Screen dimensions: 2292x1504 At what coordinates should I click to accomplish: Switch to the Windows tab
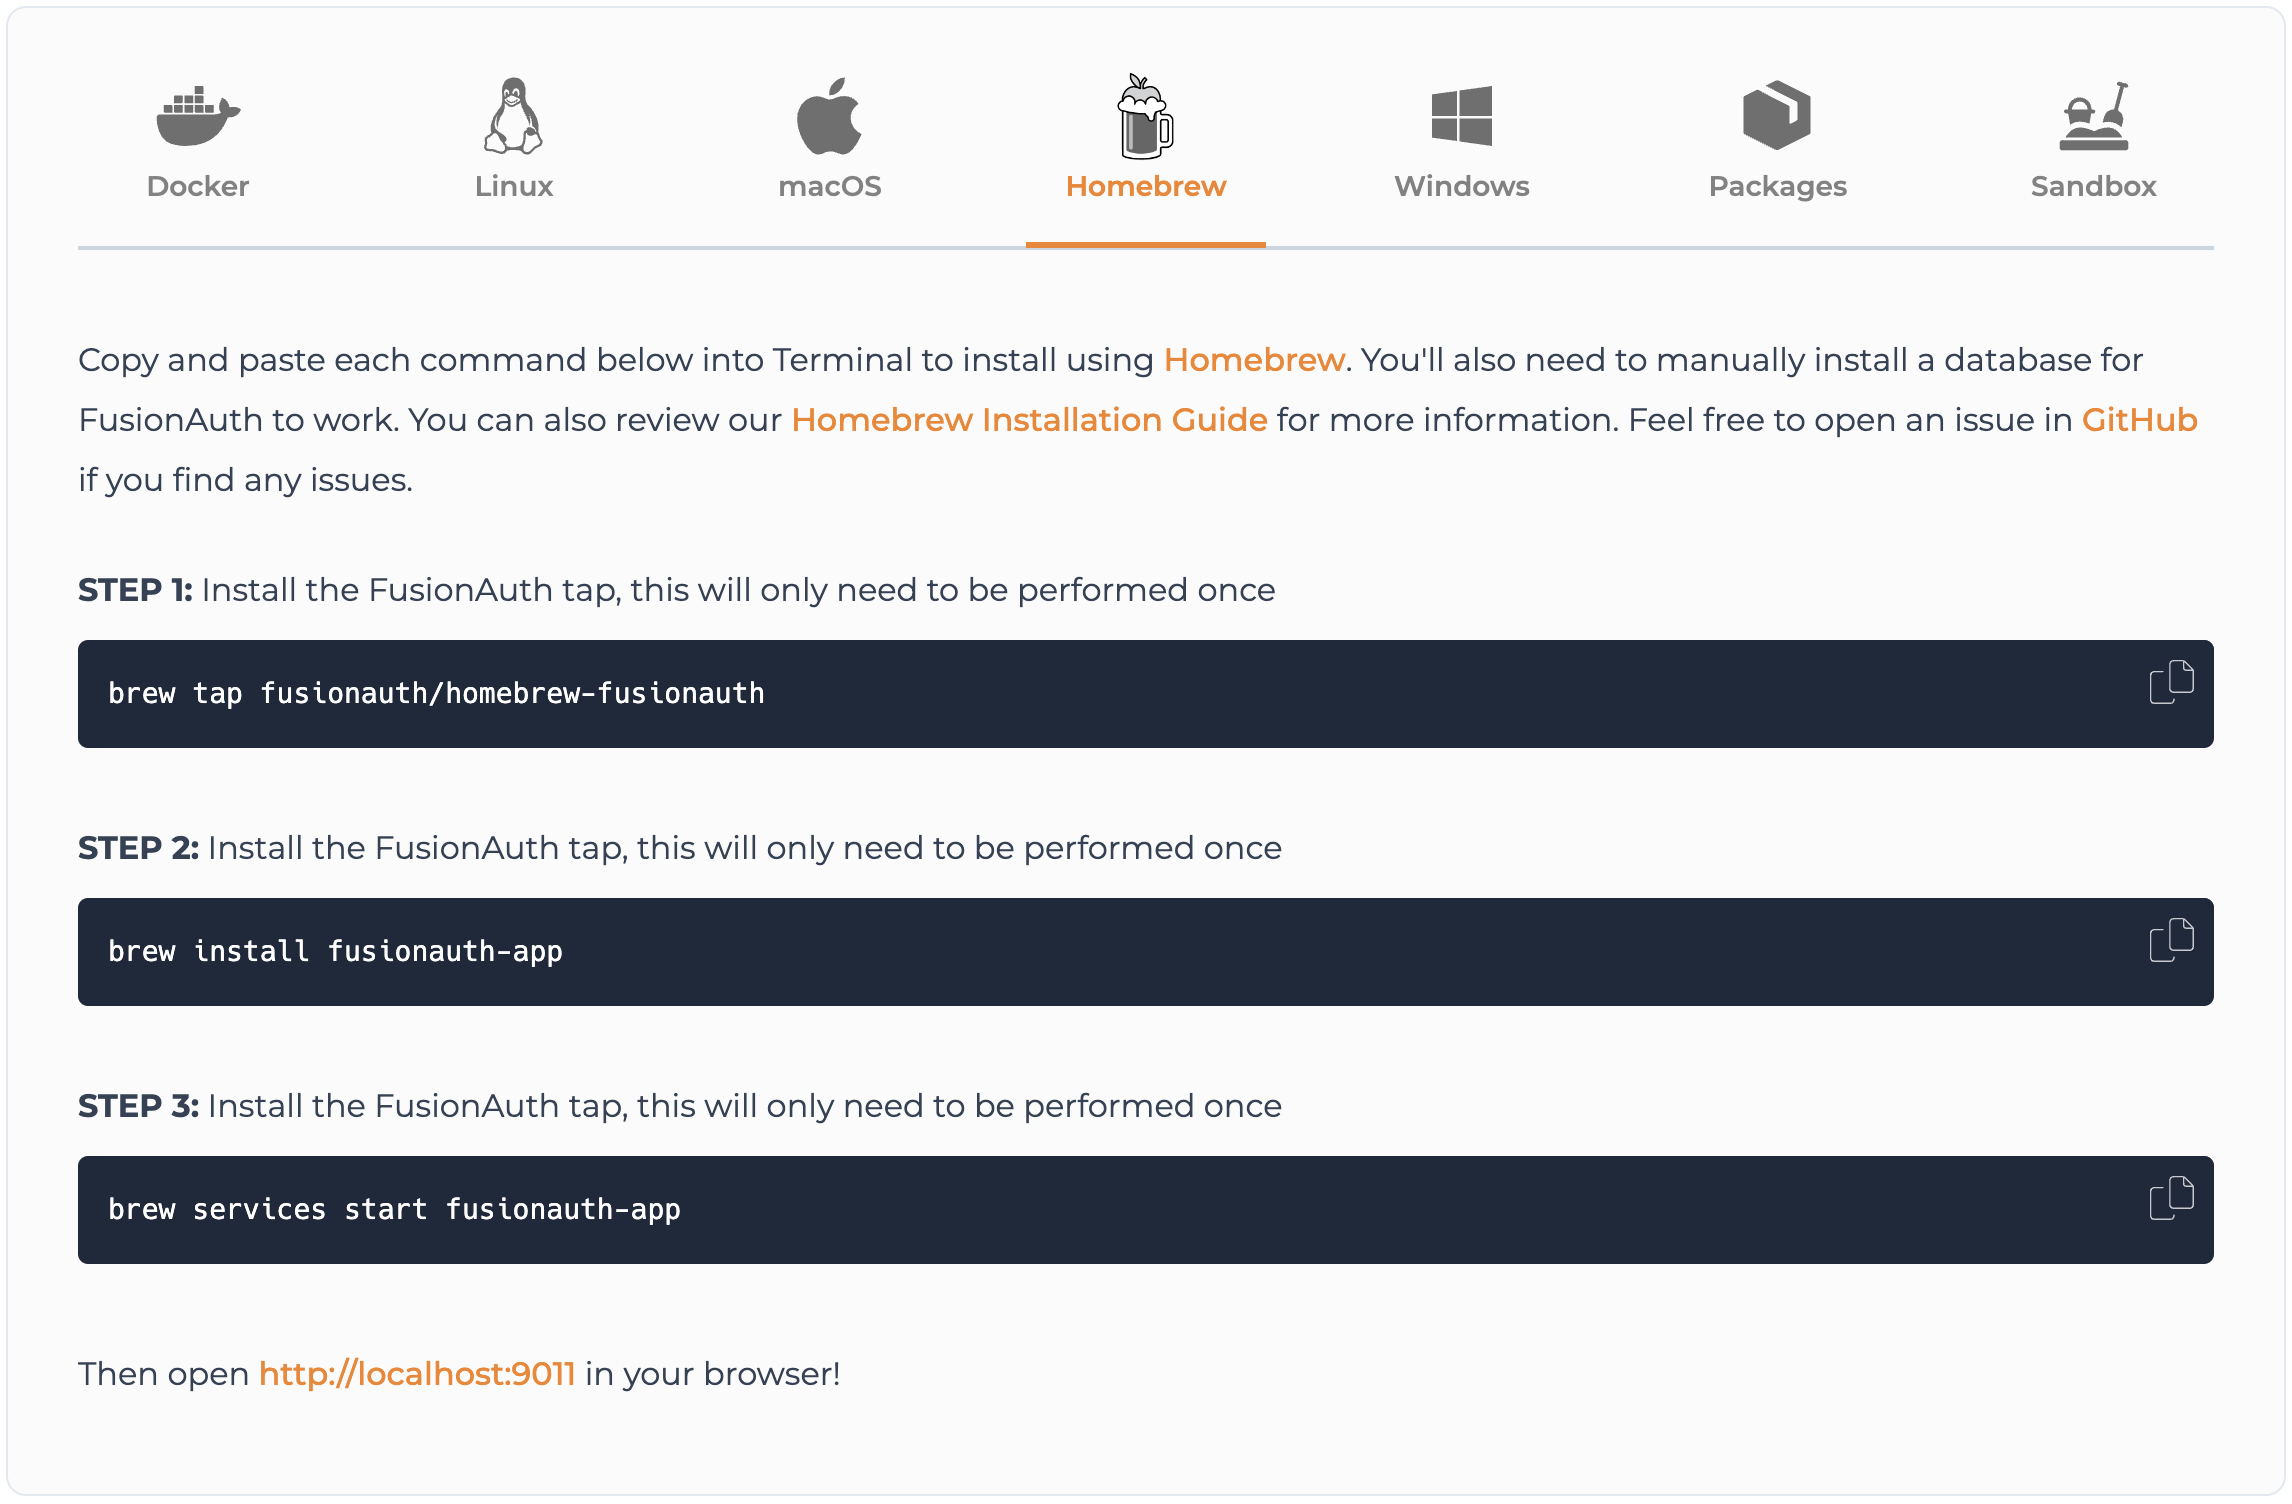[x=1461, y=186]
